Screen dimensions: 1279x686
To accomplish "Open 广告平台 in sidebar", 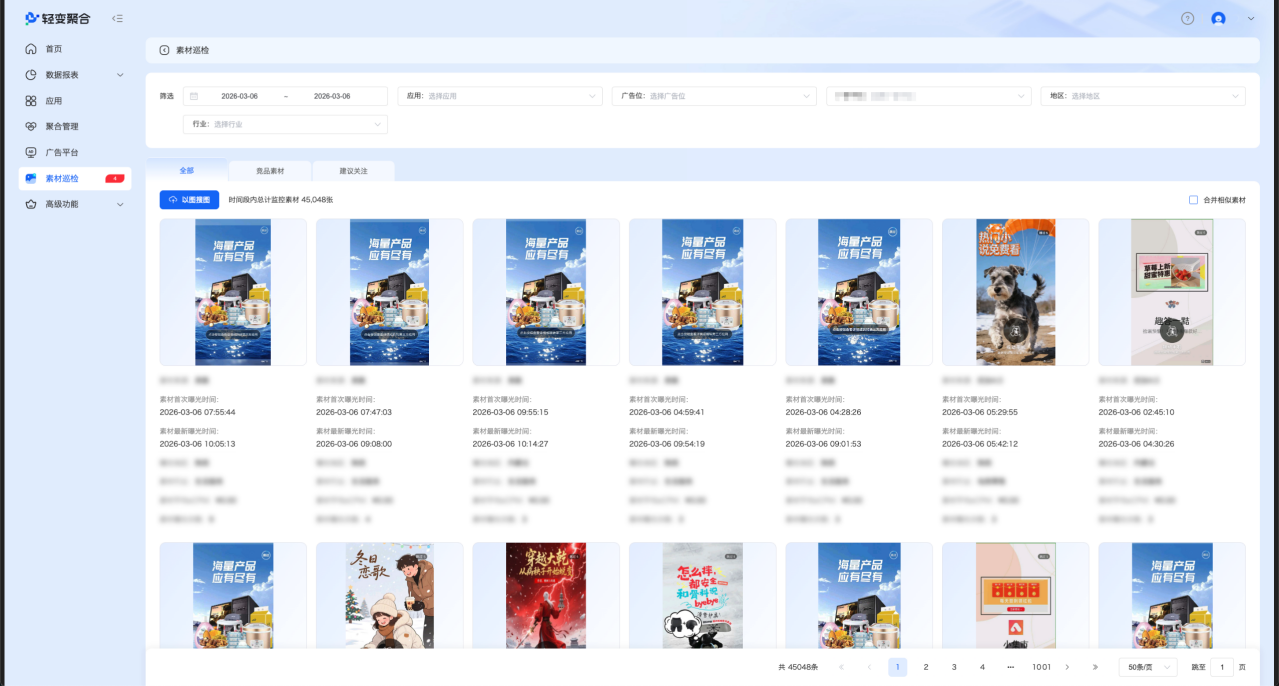I will [x=61, y=153].
